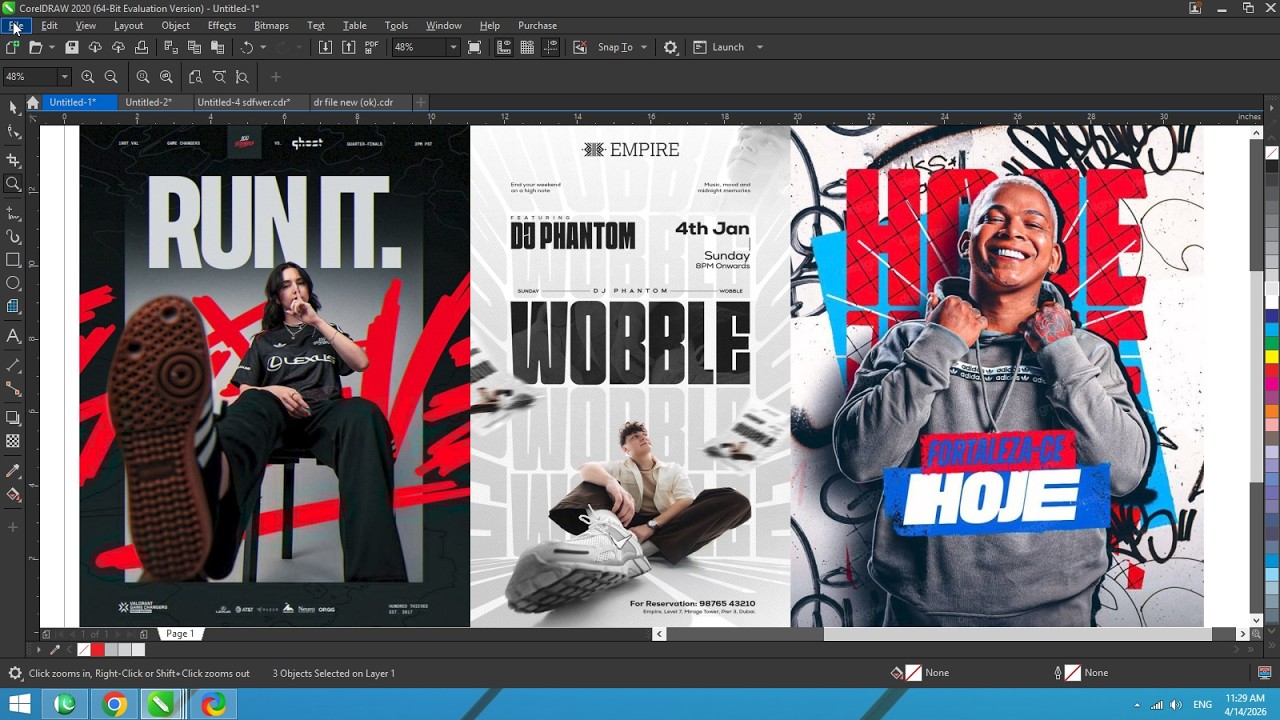1280x720 pixels.
Task: Click the Publish to PDF icon
Action: coord(372,47)
